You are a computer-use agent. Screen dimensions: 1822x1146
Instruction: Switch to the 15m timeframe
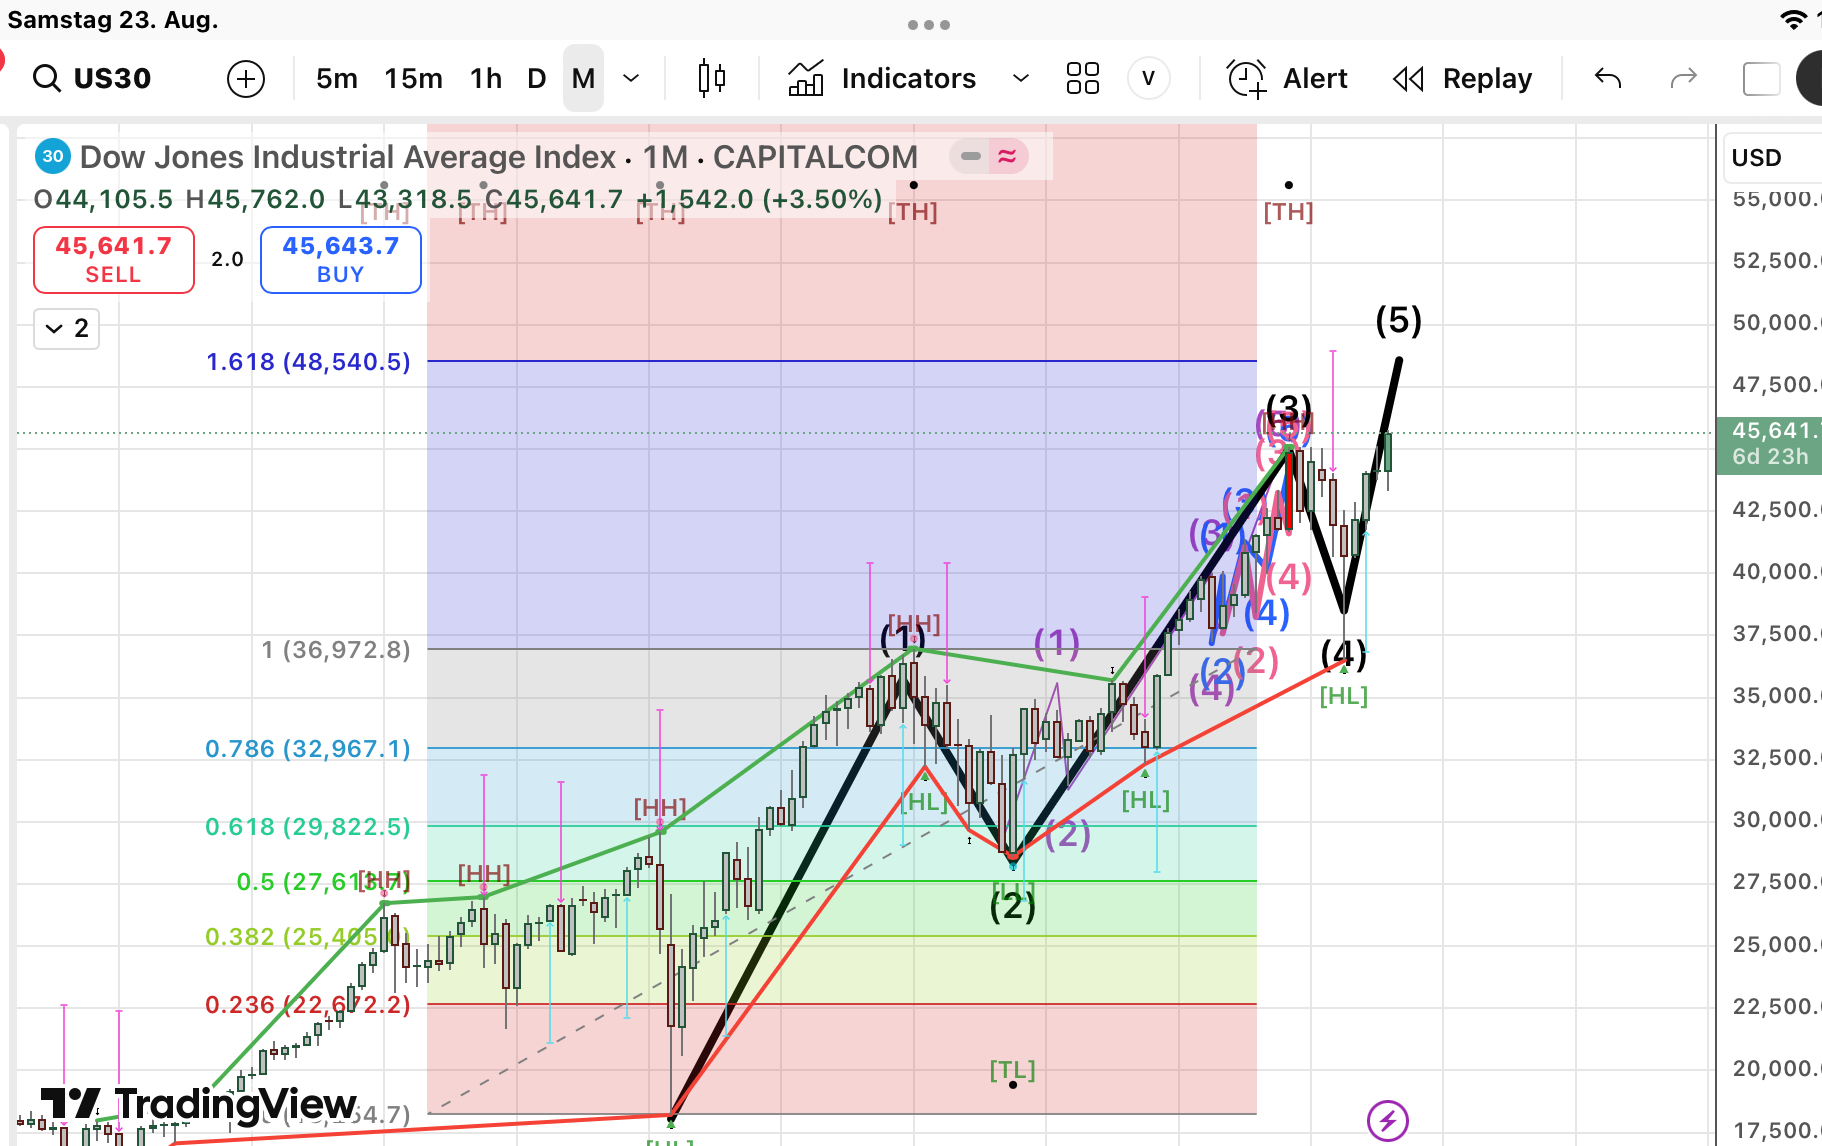pos(413,78)
